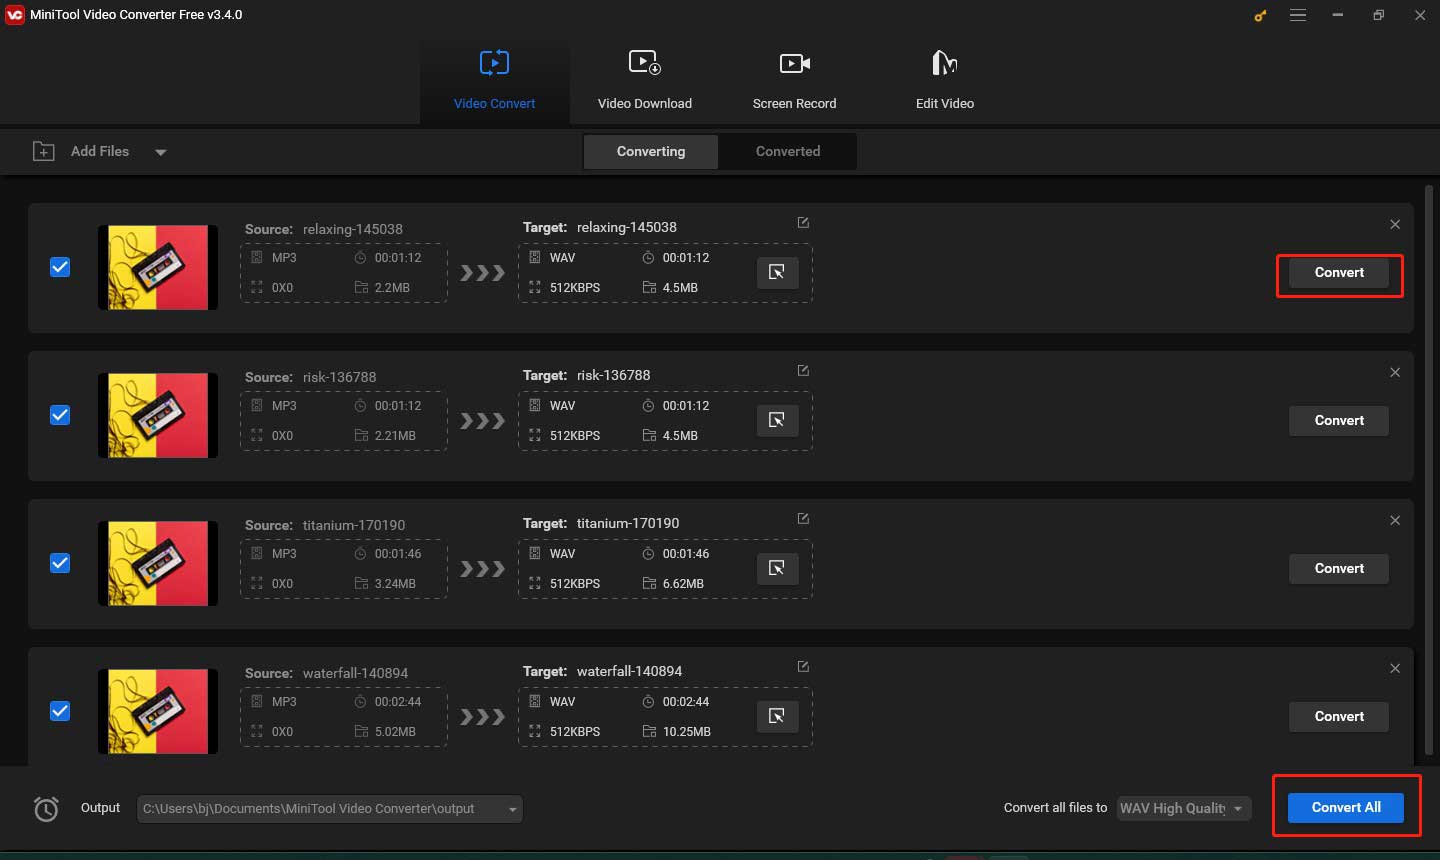Click the file list vertical scrollbar
The width and height of the screenshot is (1440, 860).
click(x=1428, y=470)
